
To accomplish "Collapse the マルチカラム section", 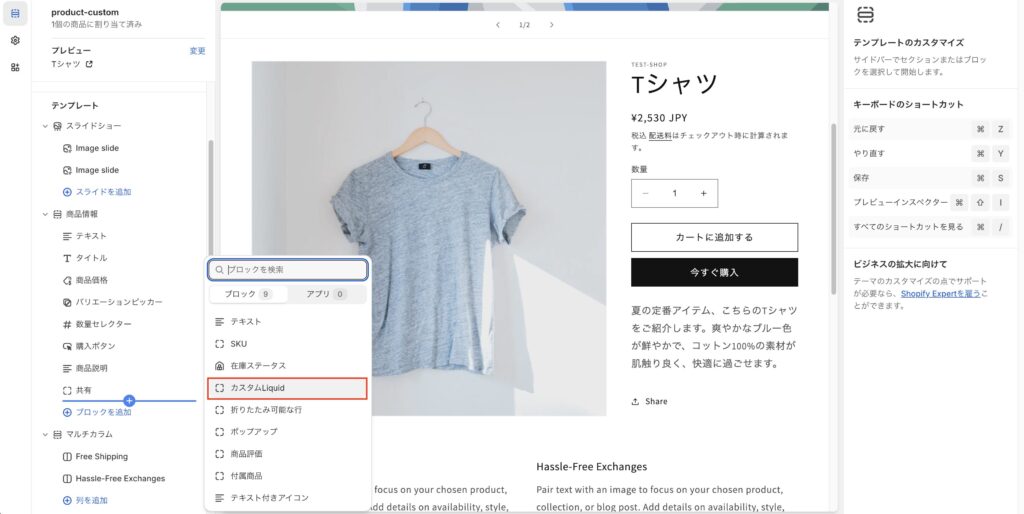I will click(45, 434).
